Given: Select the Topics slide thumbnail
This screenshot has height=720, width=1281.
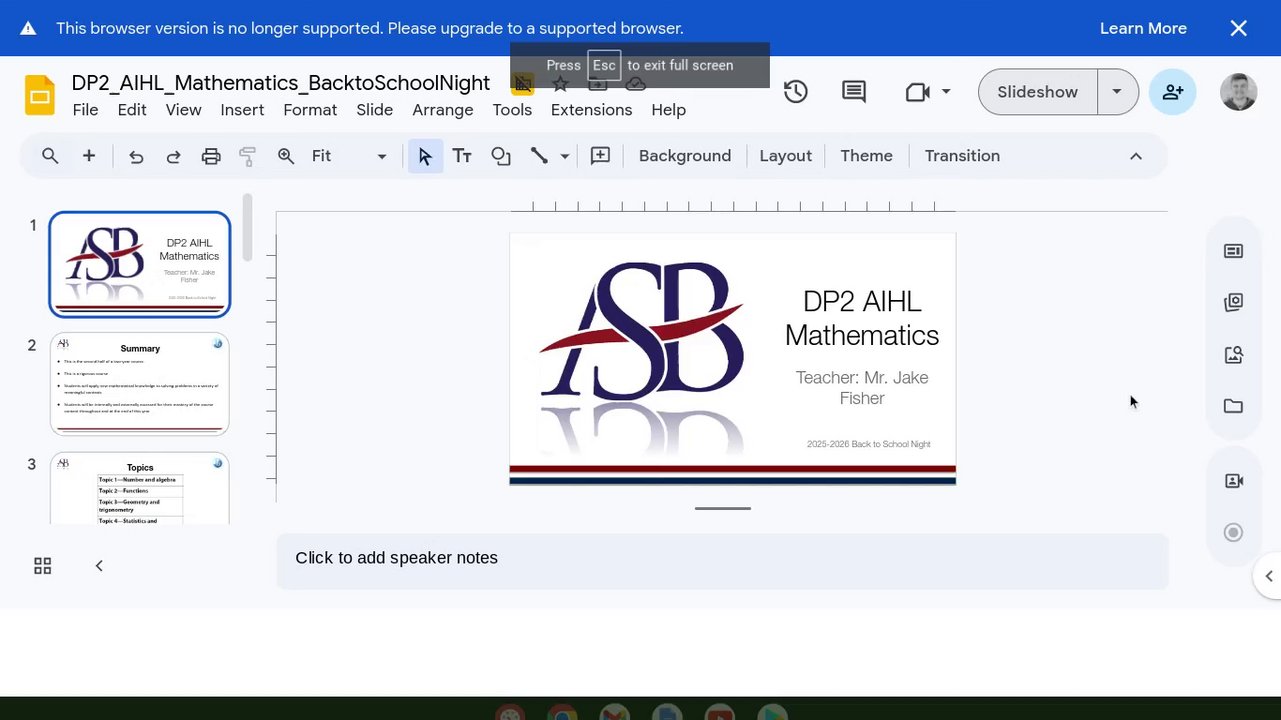Looking at the screenshot, I should pos(140,488).
